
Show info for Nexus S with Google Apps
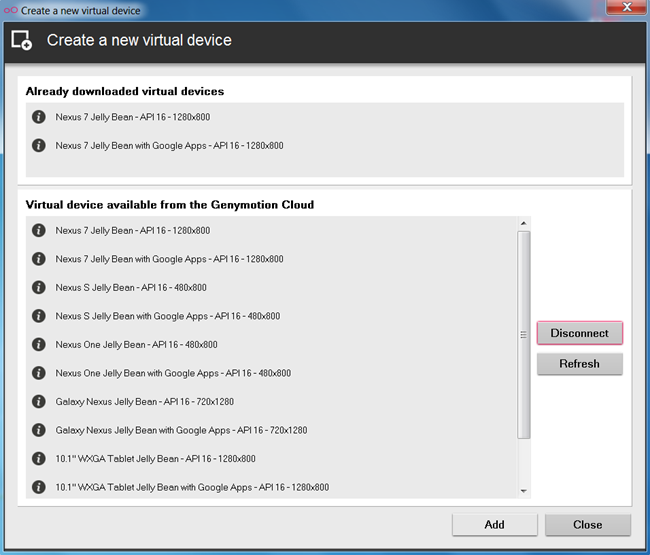(39, 316)
